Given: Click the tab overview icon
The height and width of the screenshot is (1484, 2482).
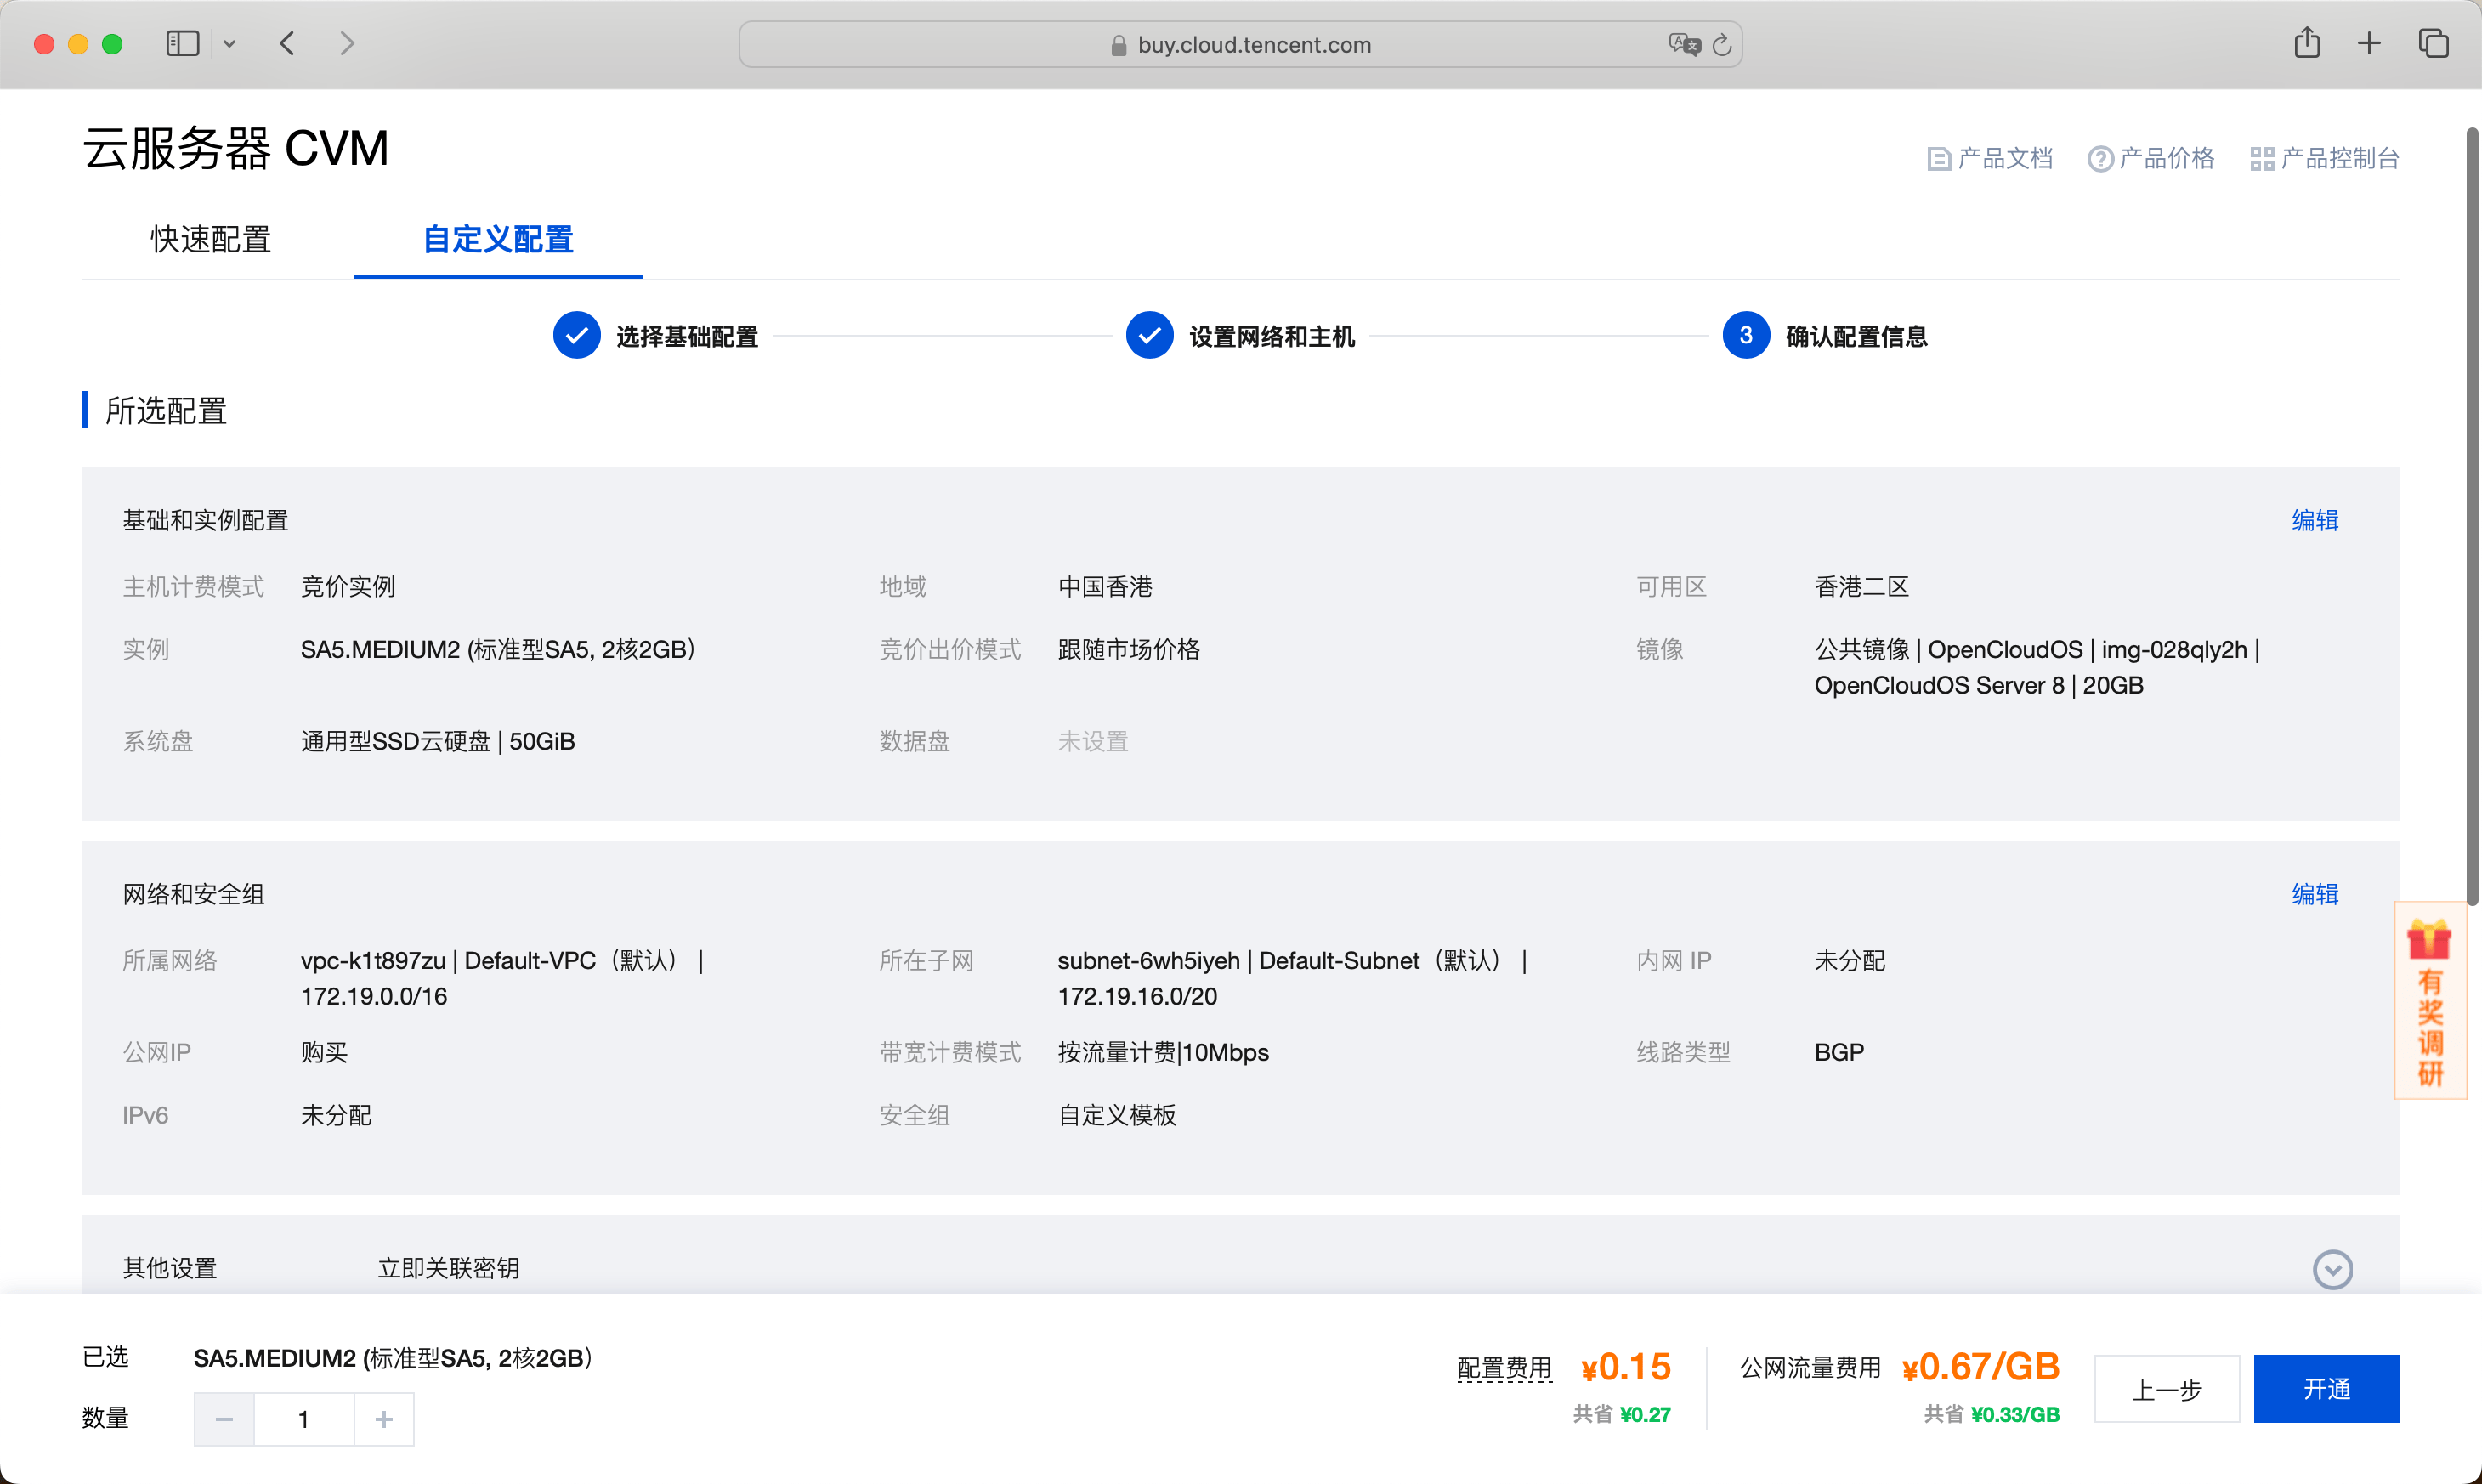Looking at the screenshot, I should click(2434, 43).
